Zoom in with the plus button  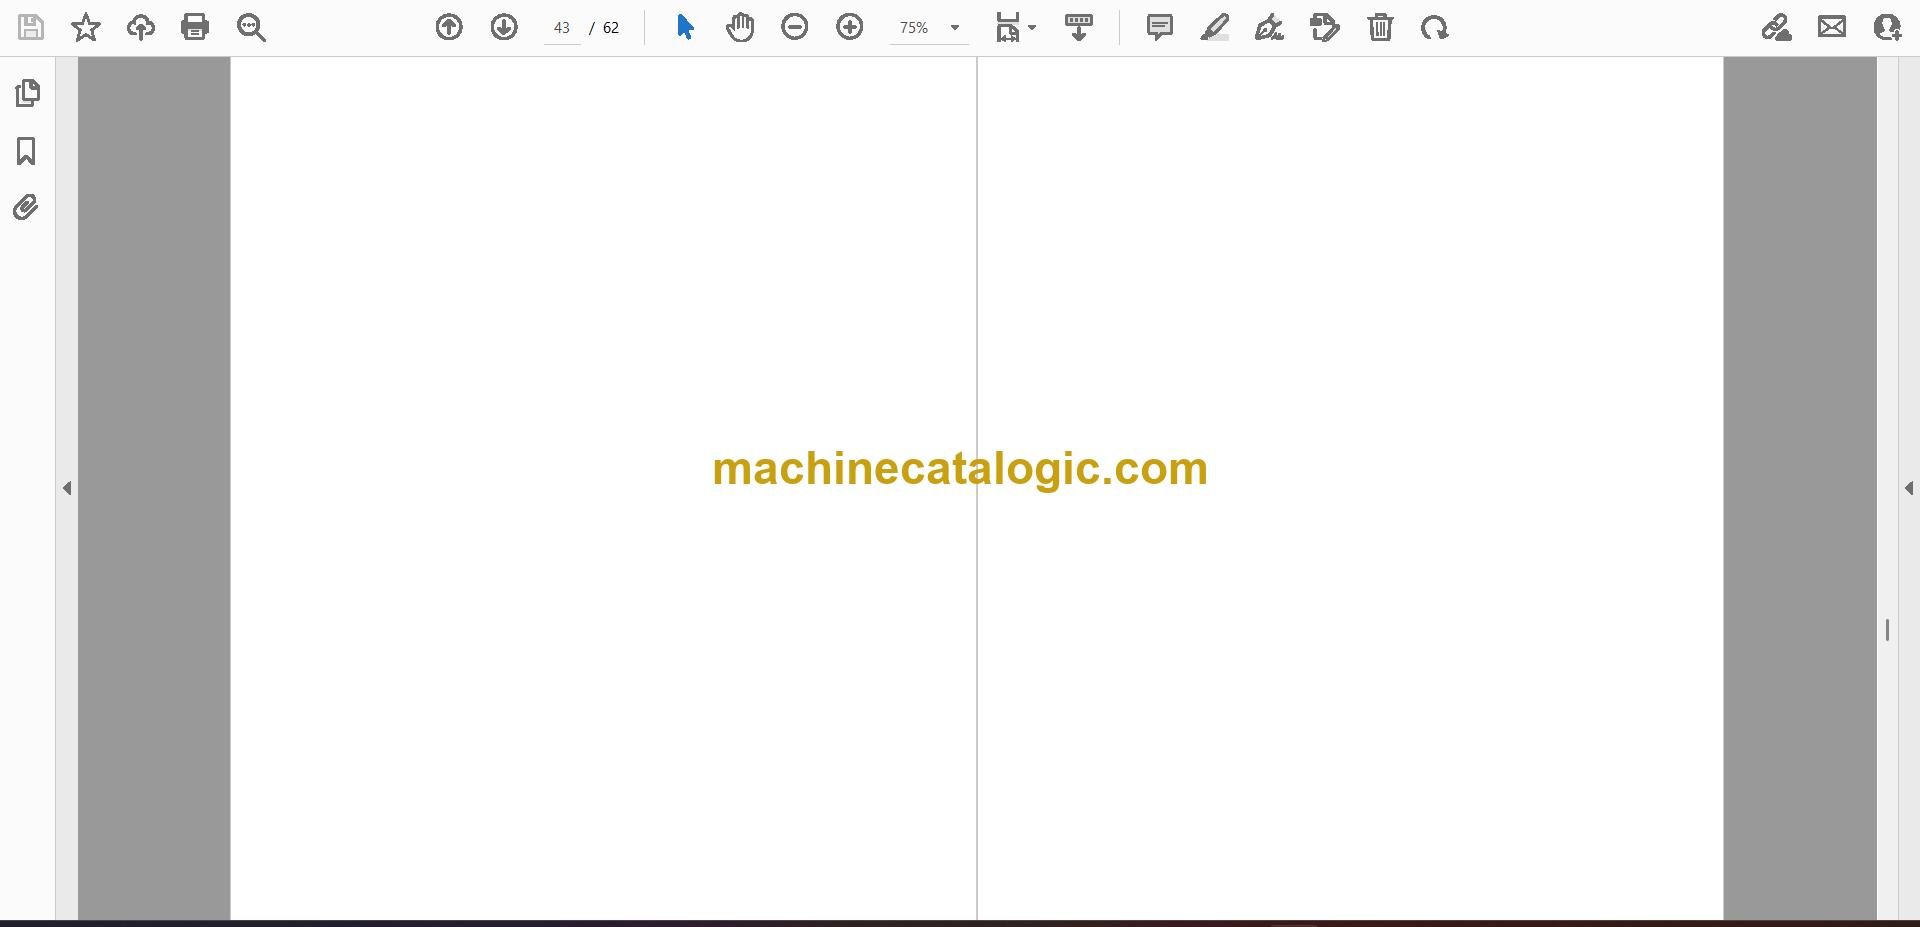coord(850,27)
